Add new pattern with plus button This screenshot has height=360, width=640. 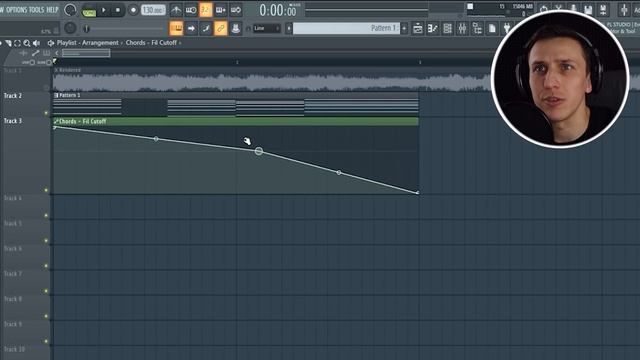[x=404, y=29]
